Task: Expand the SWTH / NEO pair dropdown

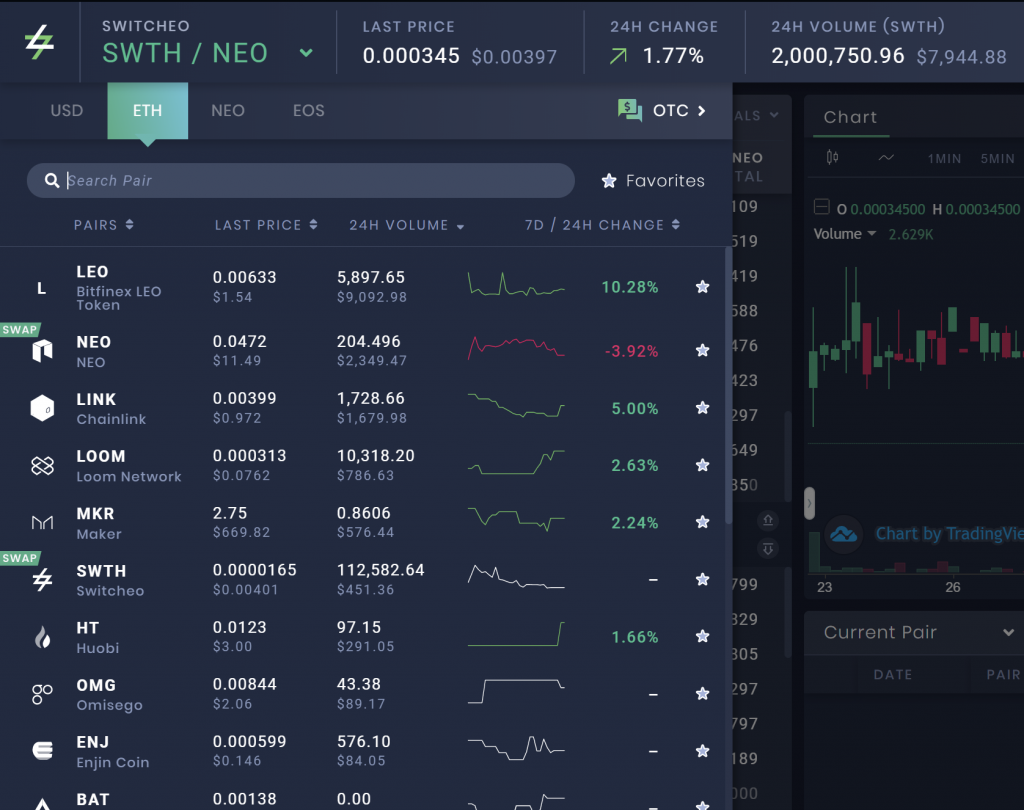Action: [x=306, y=53]
